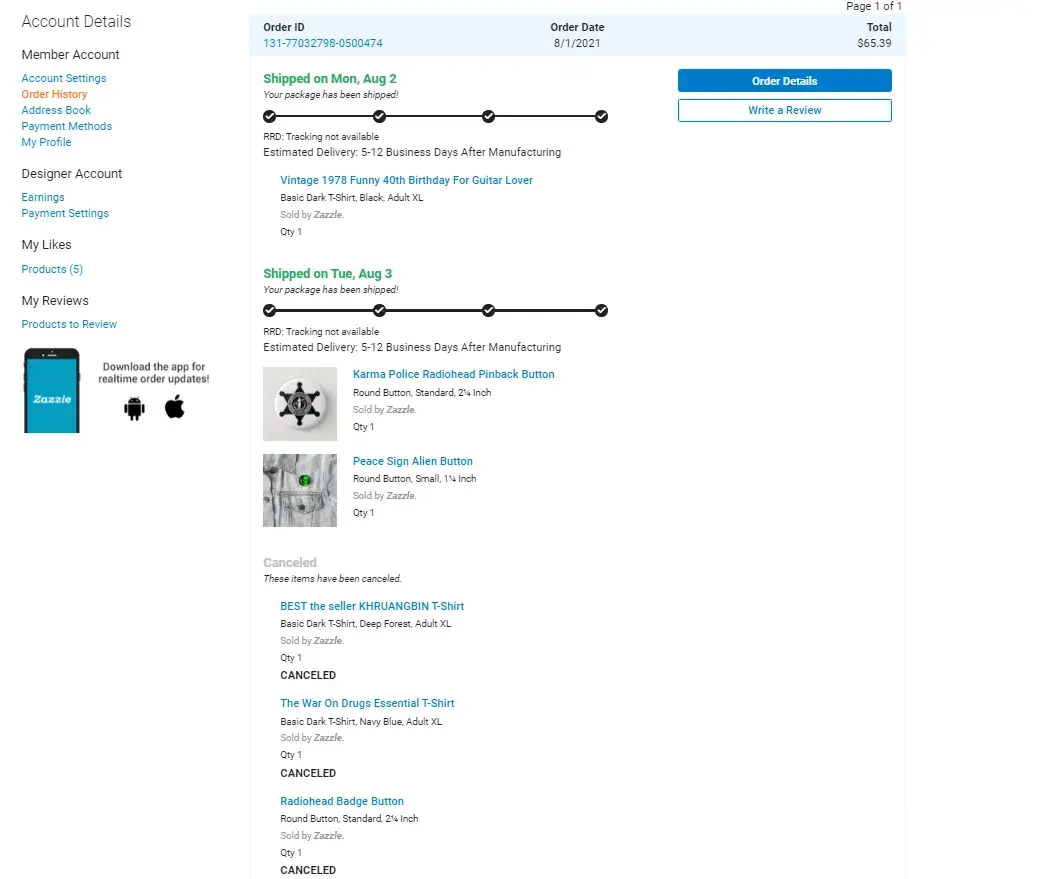Screen dimensions: 1043x879
Task: Go to Account Settings
Action: [x=64, y=78]
